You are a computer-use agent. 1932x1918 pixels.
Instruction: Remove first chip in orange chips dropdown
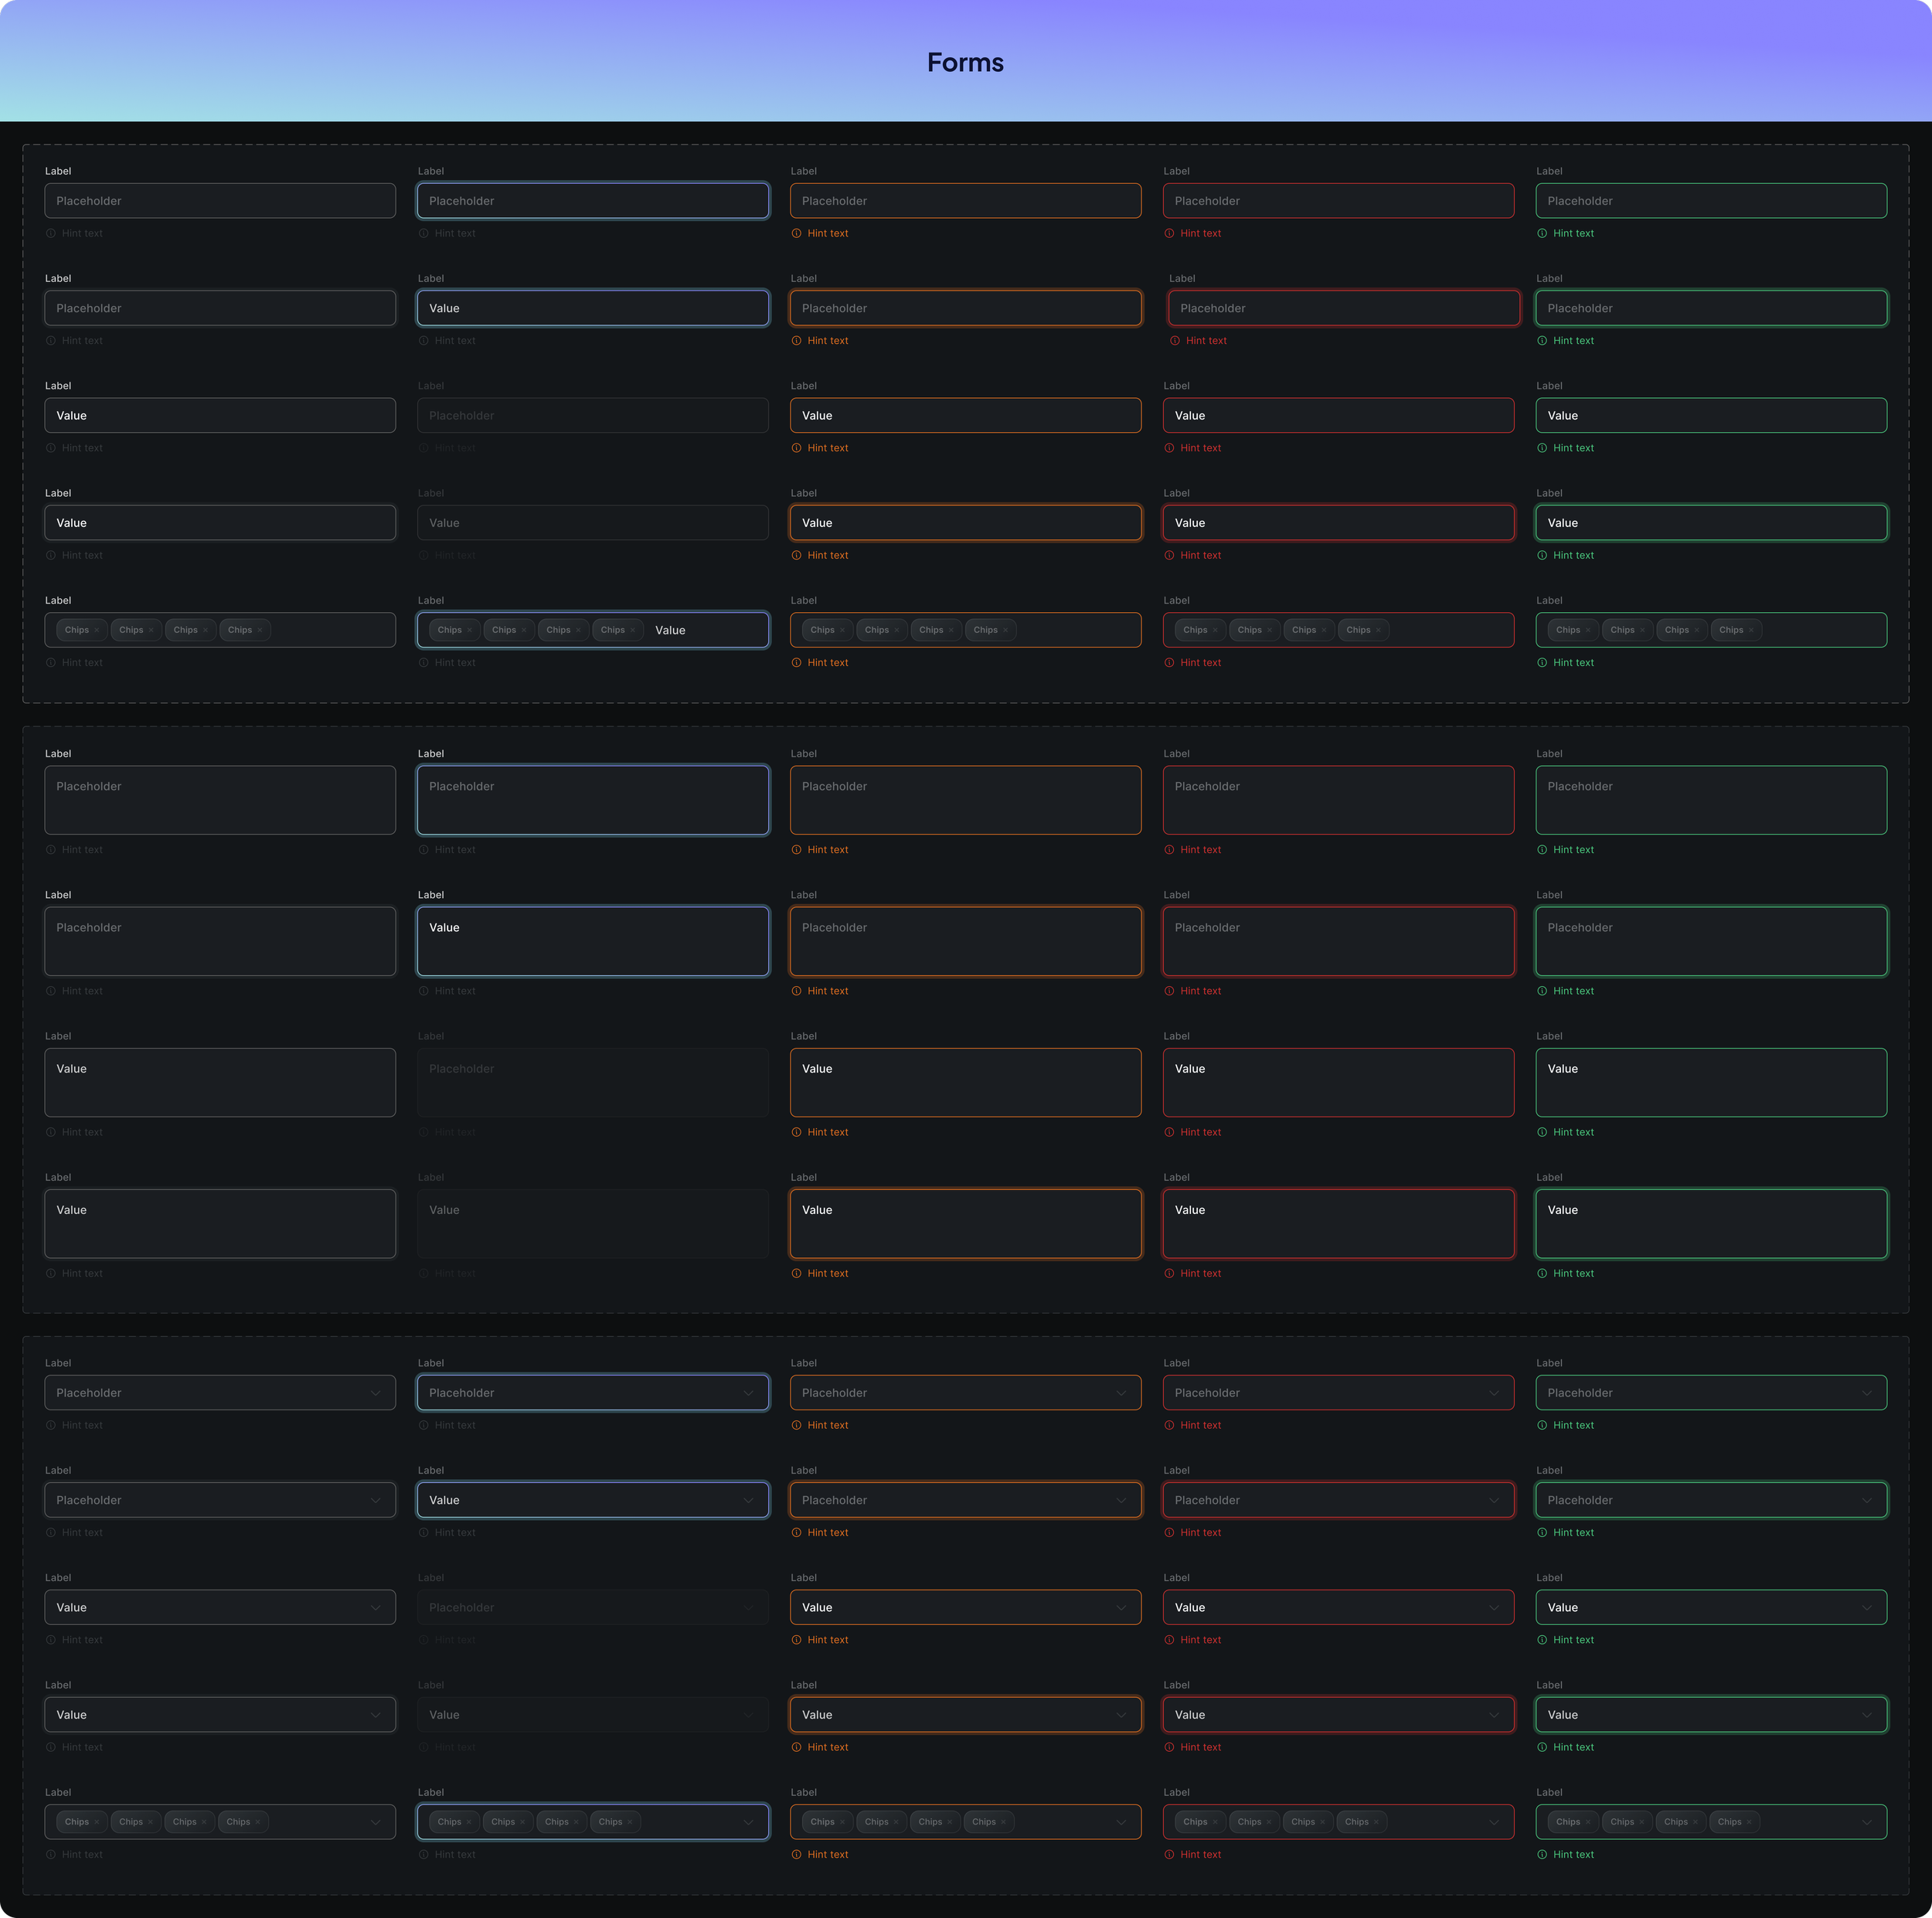pyautogui.click(x=842, y=1822)
